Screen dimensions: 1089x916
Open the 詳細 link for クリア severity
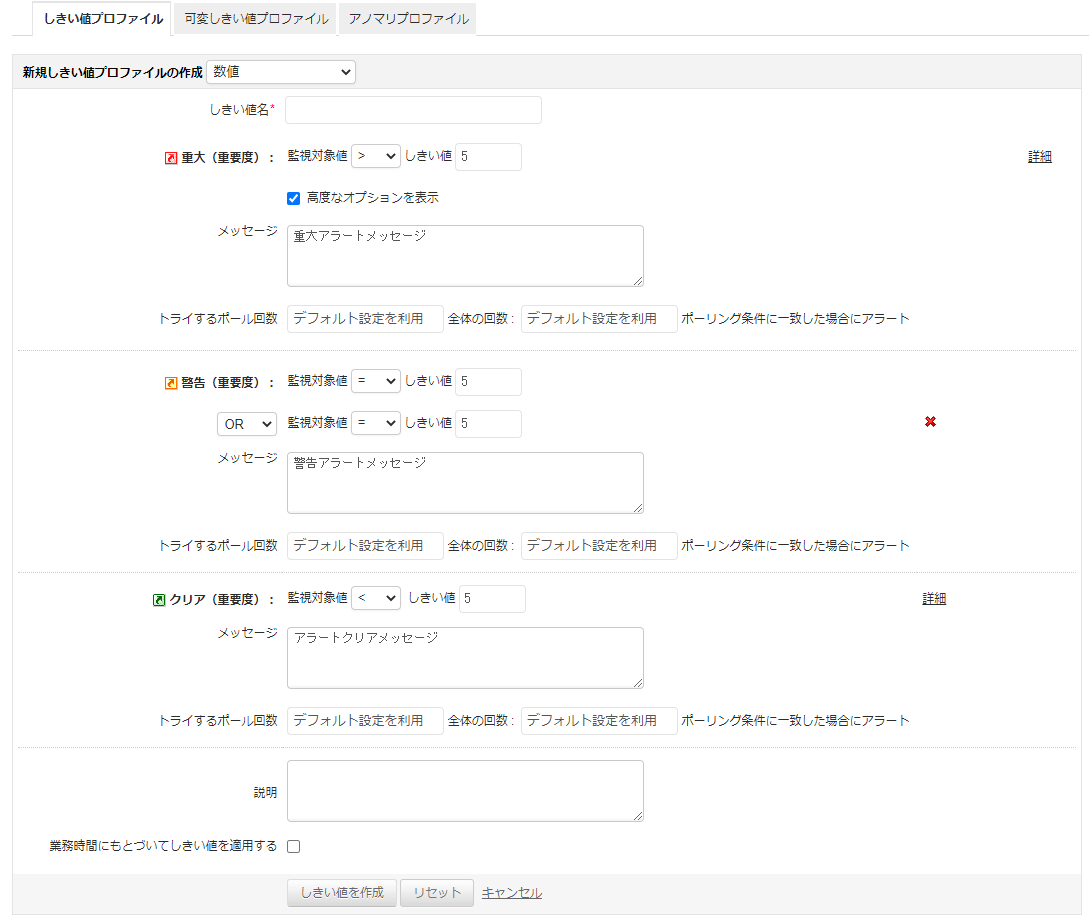click(x=933, y=599)
